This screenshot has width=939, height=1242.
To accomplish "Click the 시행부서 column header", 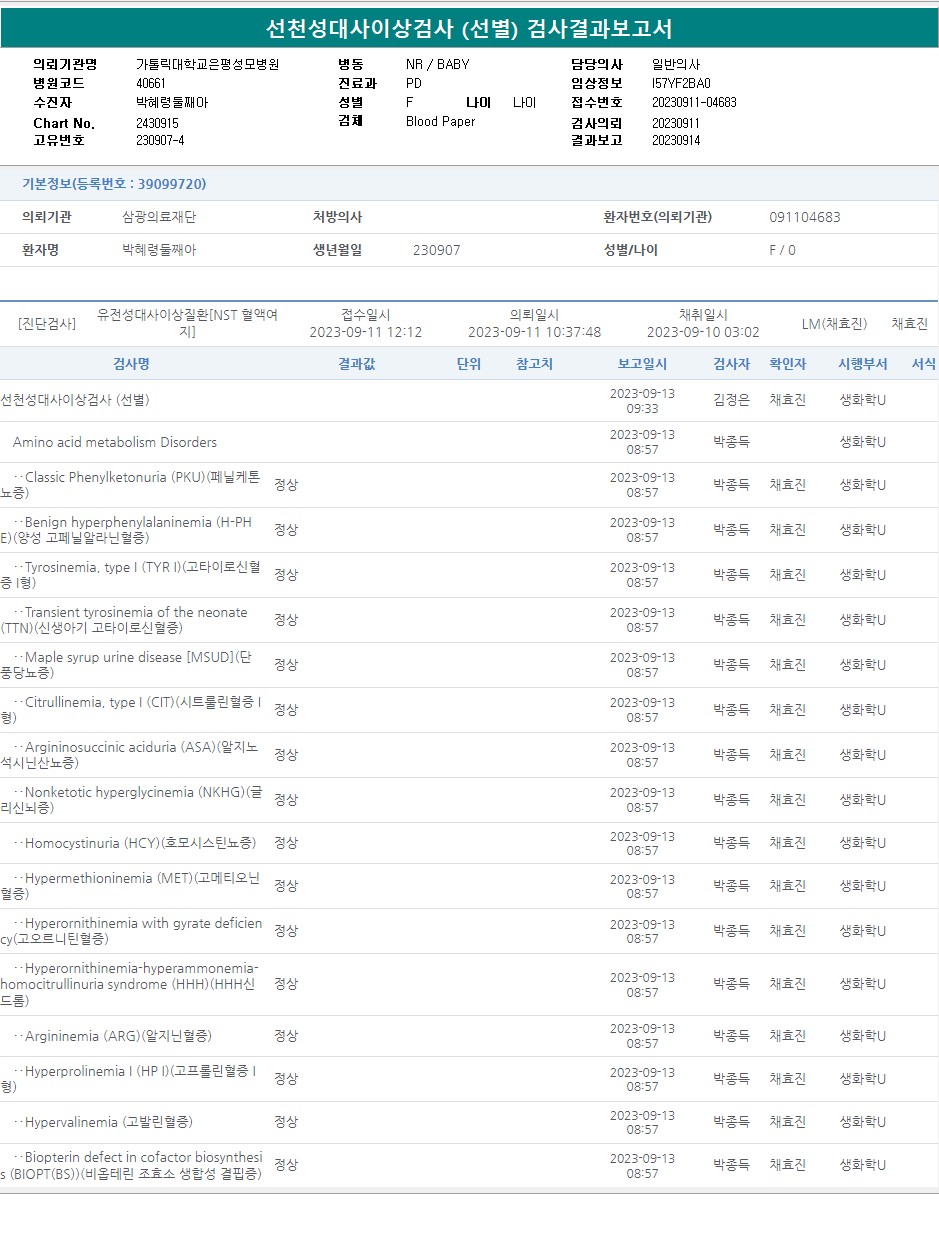I will pos(862,364).
